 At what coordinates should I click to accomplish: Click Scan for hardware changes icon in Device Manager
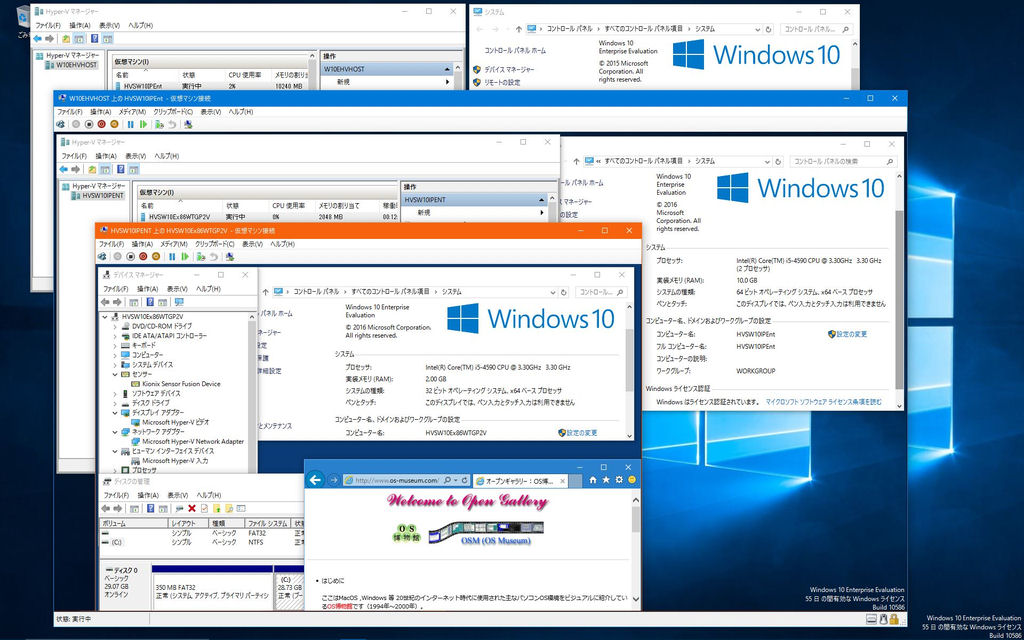click(x=179, y=302)
